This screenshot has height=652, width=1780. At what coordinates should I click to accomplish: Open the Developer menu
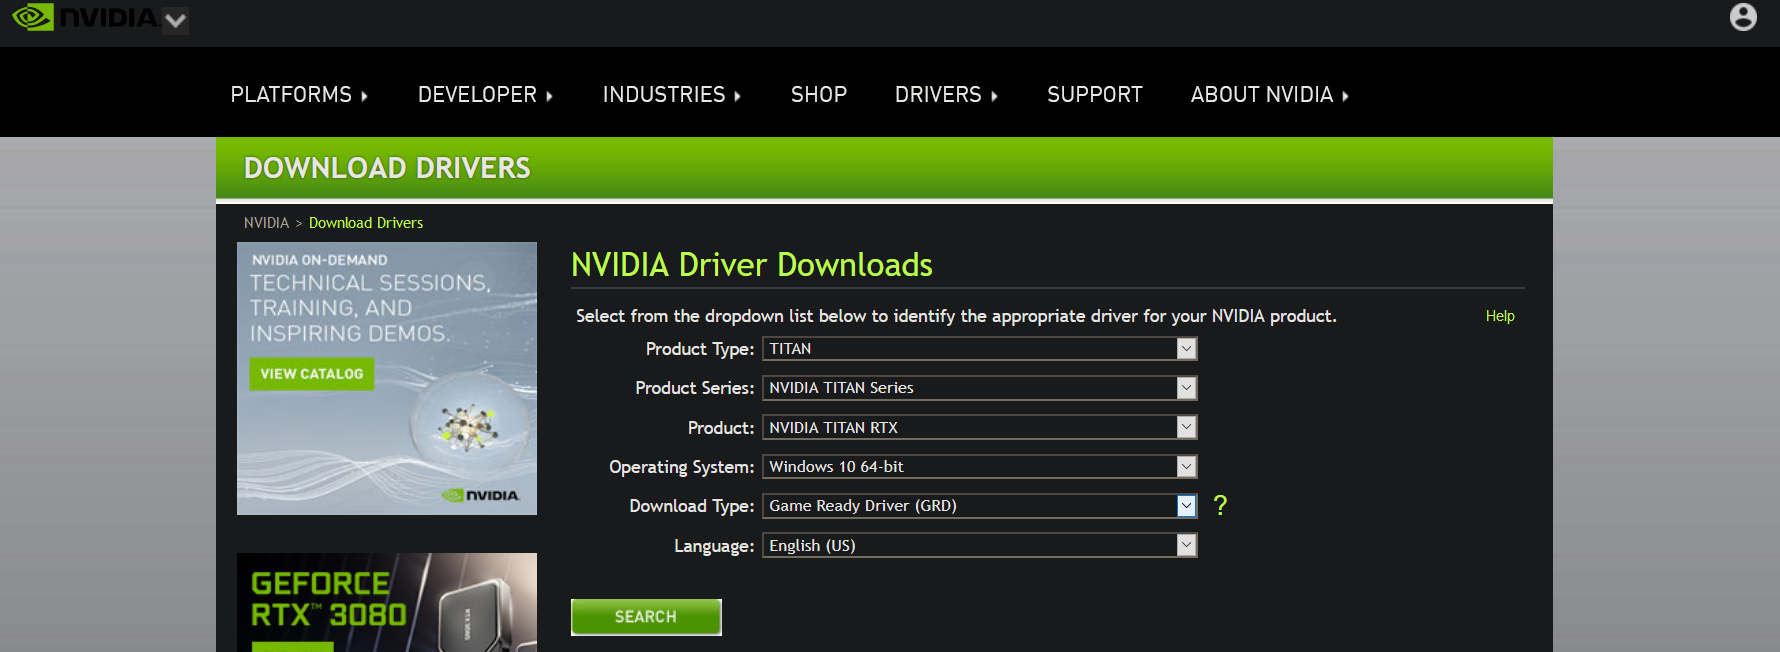click(x=485, y=94)
